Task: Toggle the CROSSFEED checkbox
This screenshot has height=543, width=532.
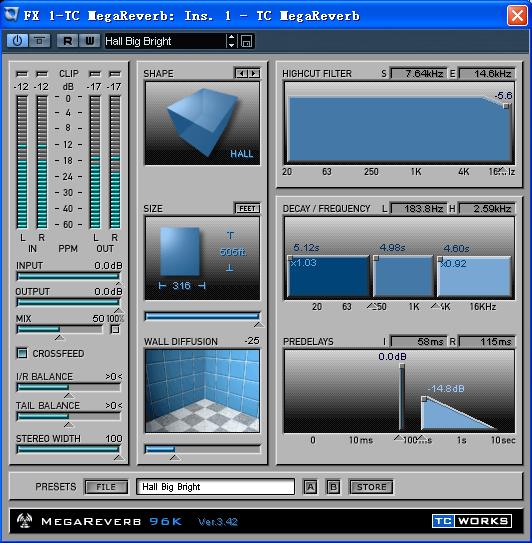Action: (22, 353)
